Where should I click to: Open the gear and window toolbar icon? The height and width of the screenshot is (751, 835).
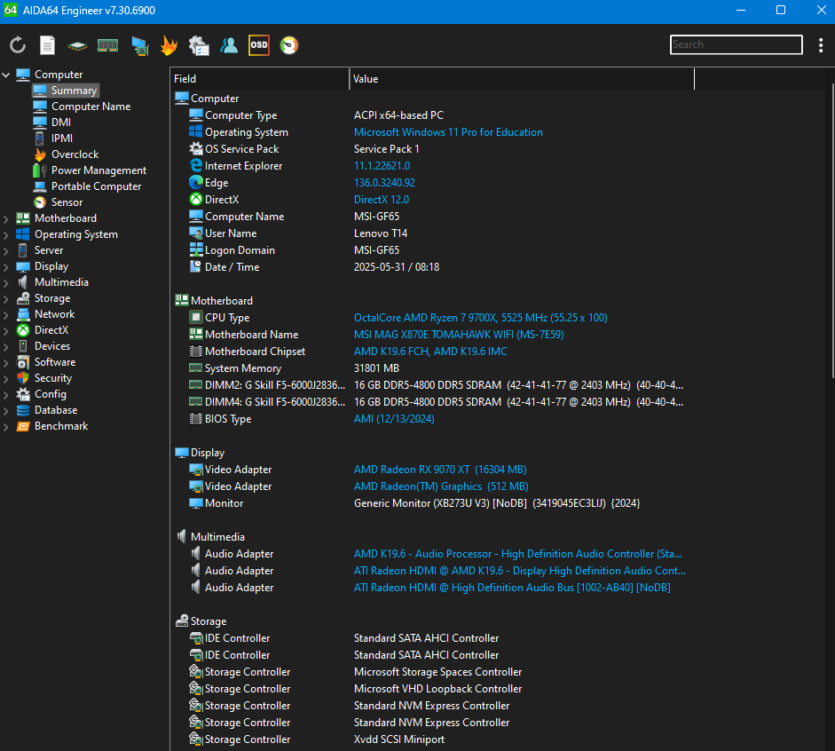[199, 46]
